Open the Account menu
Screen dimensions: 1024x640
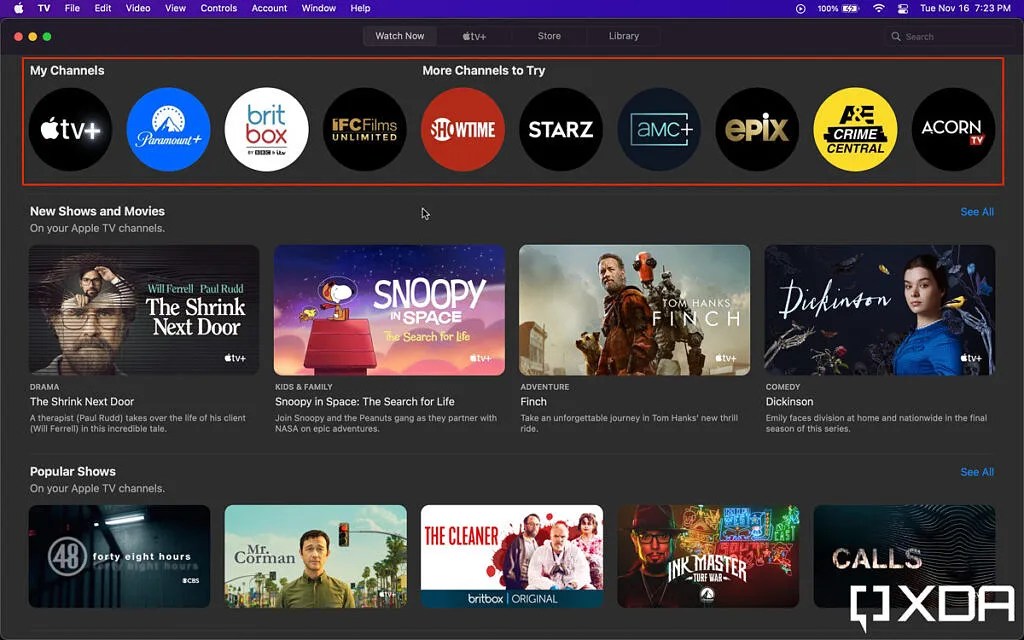click(x=268, y=8)
